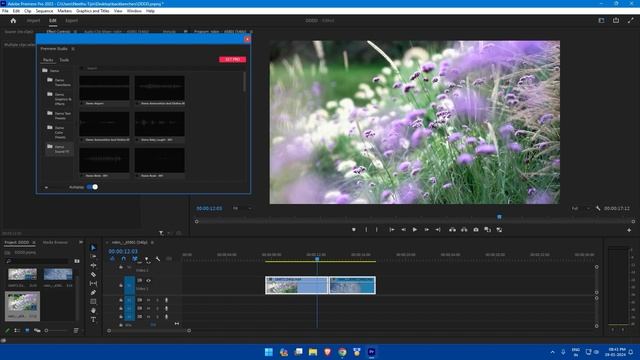Step forward one frame

click(x=427, y=230)
